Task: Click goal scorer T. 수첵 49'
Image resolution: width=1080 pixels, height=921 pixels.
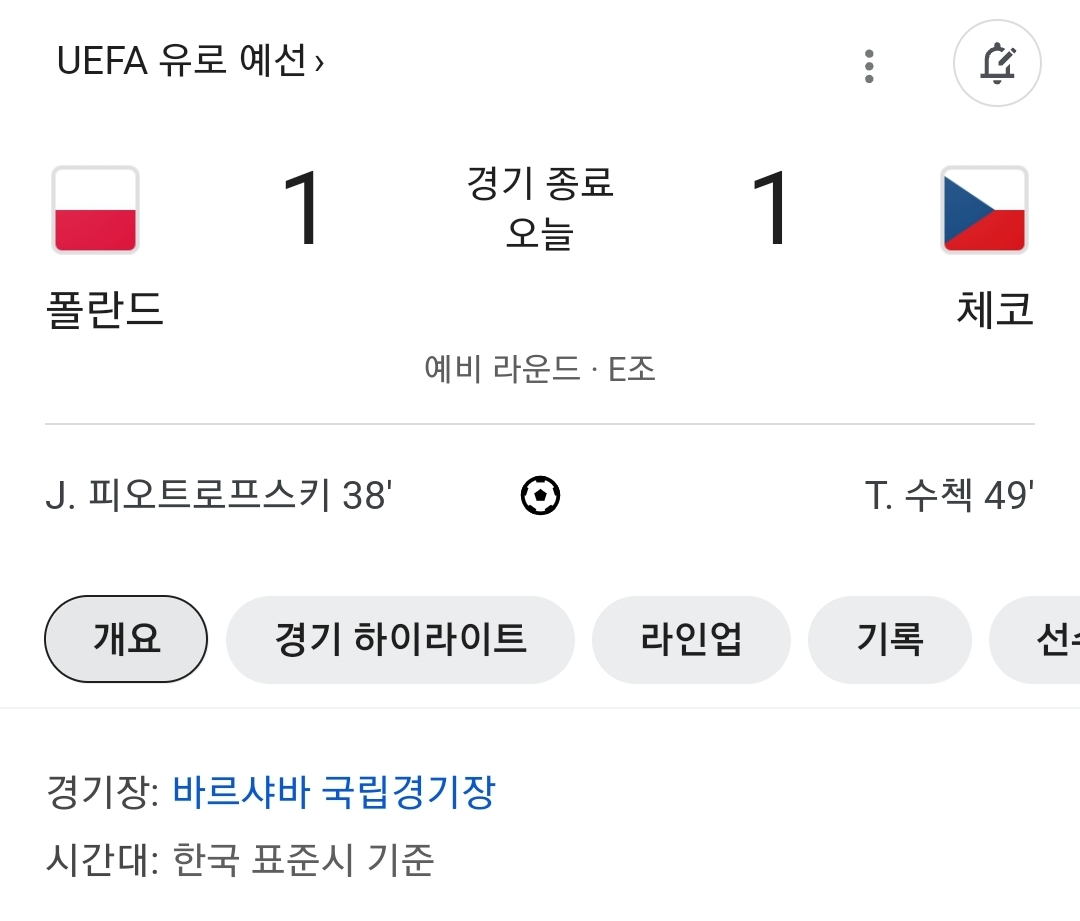Action: pyautogui.click(x=949, y=495)
